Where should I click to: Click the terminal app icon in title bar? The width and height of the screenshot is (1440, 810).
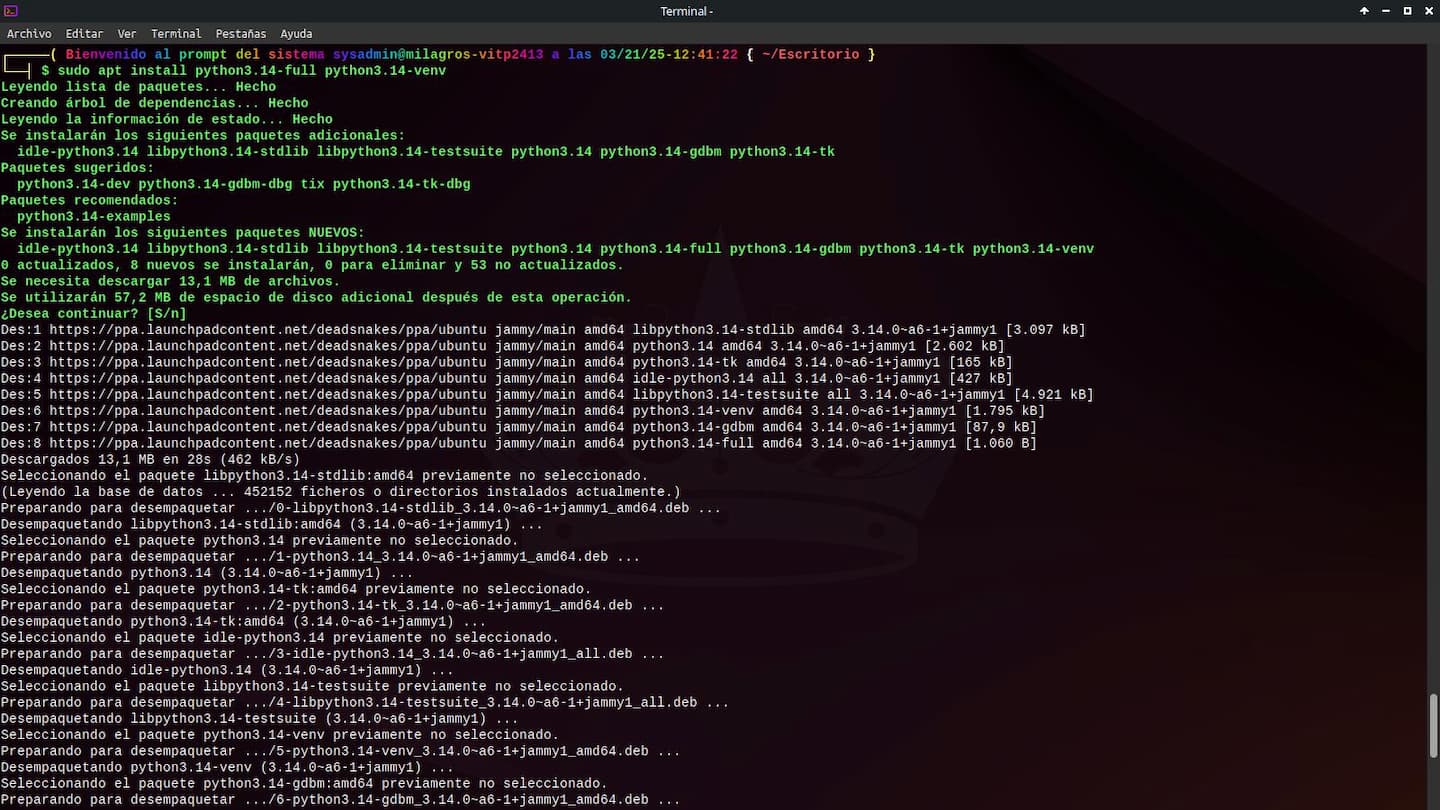tap(11, 11)
